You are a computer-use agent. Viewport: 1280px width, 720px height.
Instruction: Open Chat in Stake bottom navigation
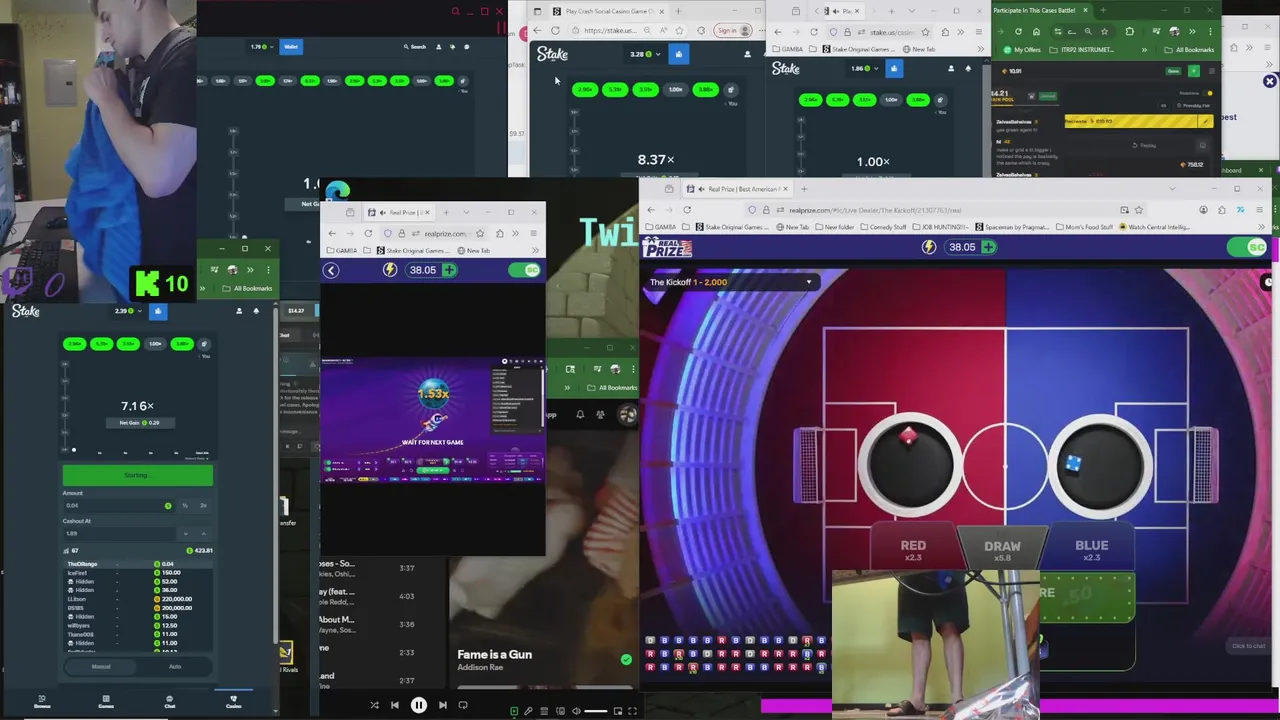pyautogui.click(x=169, y=701)
